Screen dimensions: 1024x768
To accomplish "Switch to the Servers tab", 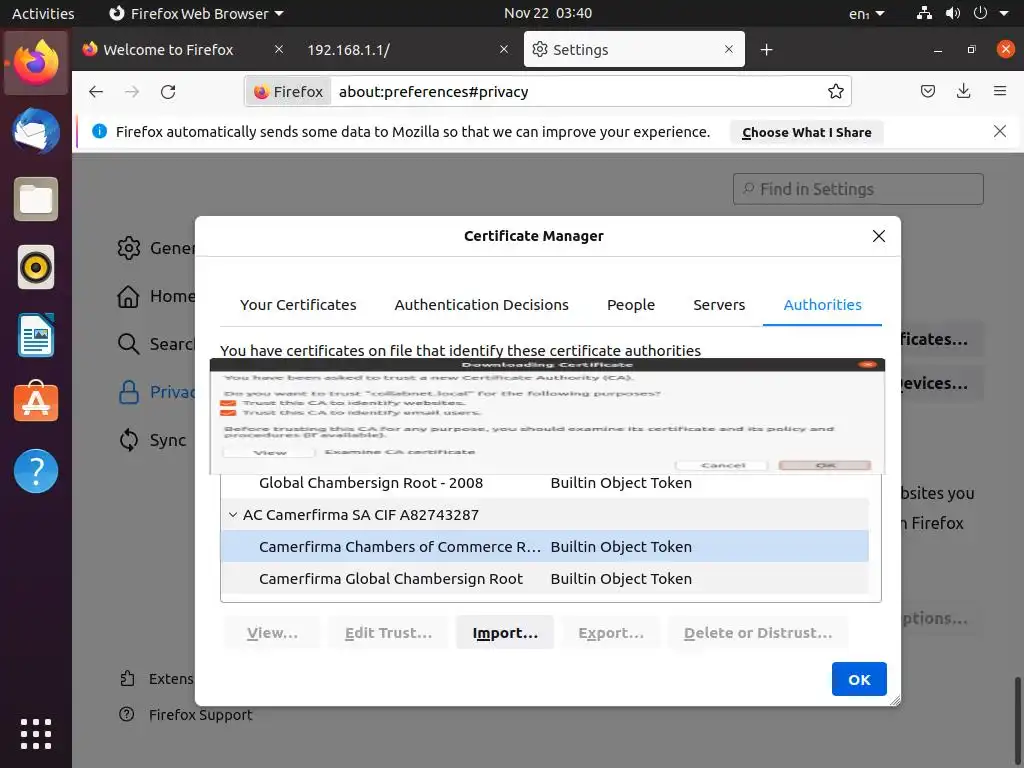I will pyautogui.click(x=719, y=305).
